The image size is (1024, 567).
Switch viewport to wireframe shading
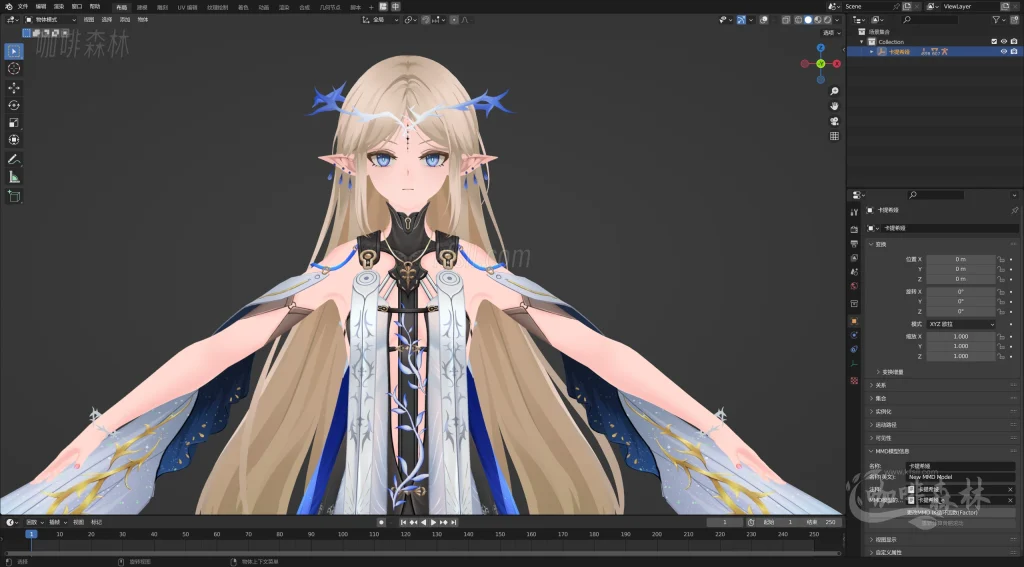point(799,20)
